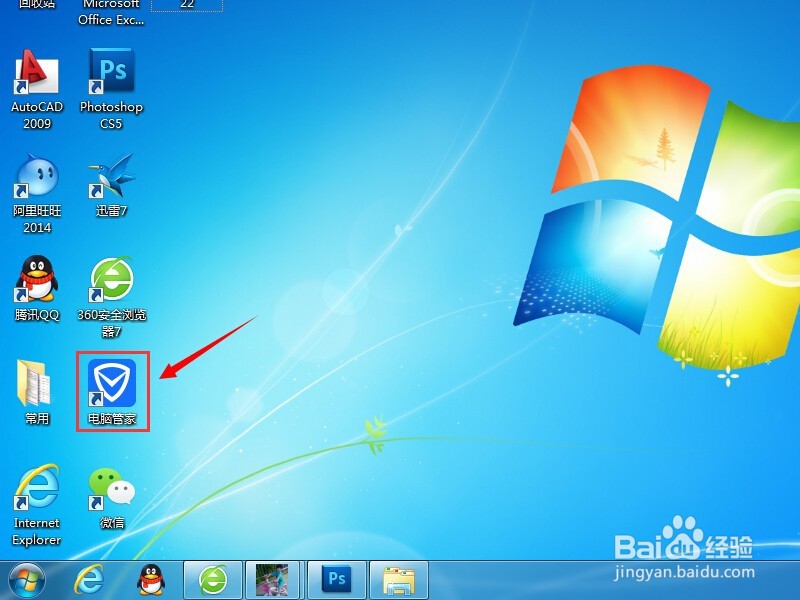Open Internet Explorer from the taskbar

(89, 581)
